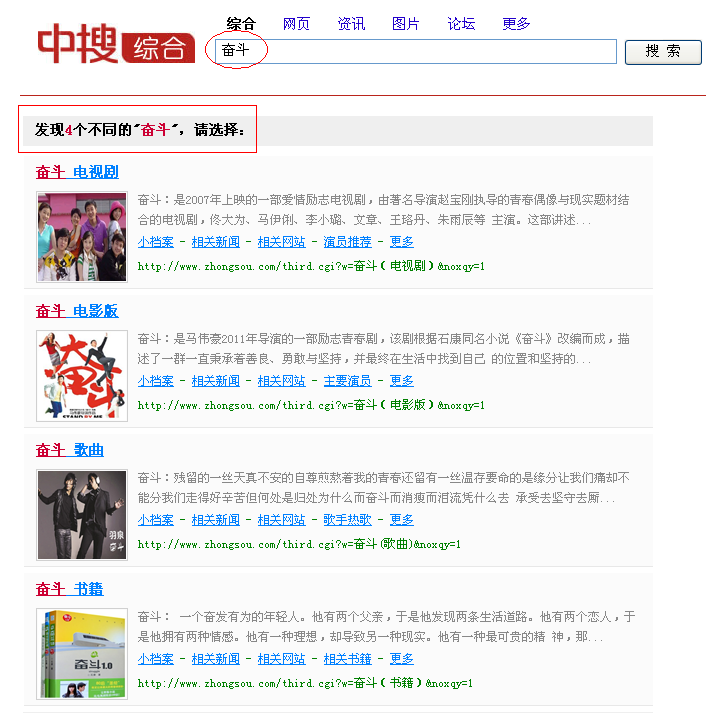Viewport: 706px width, 713px height.
Task: Open the 奋斗 电影版 result title
Action: 77,311
